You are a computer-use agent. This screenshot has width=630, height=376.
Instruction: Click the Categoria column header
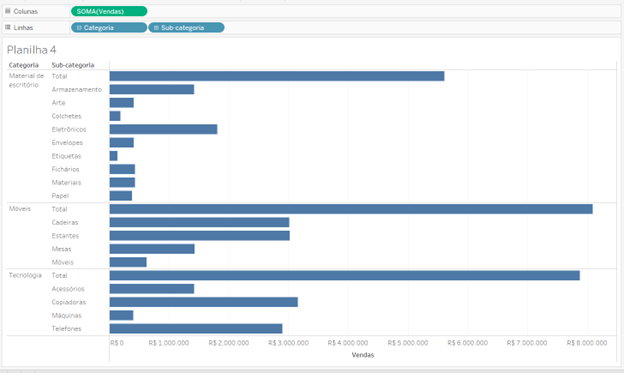pyautogui.click(x=24, y=65)
